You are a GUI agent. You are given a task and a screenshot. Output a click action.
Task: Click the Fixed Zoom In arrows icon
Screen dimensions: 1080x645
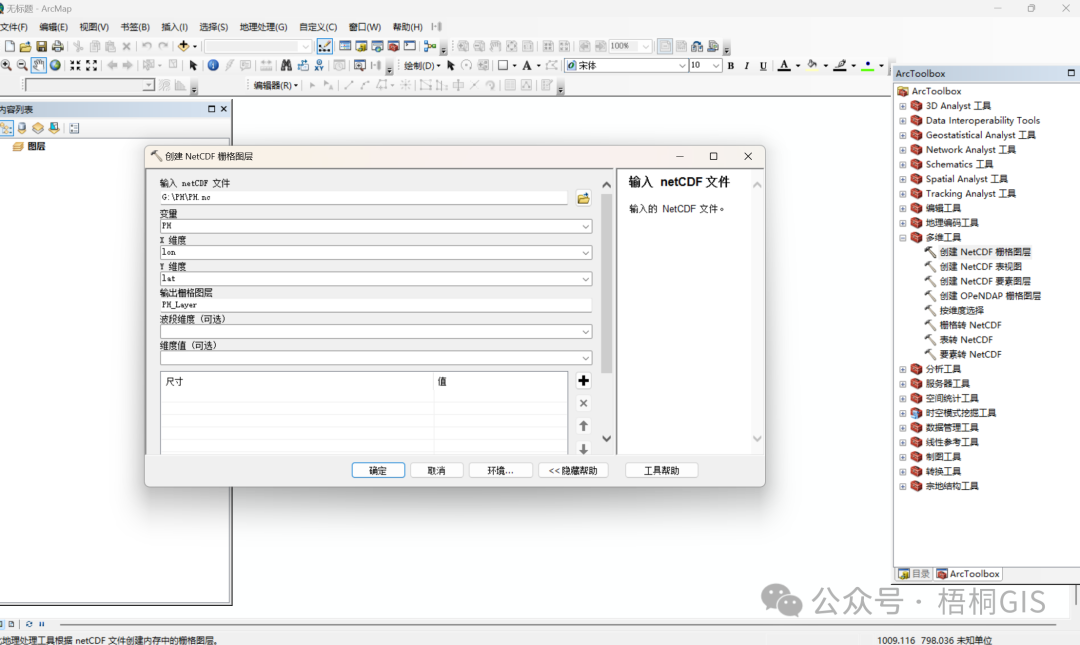point(75,65)
